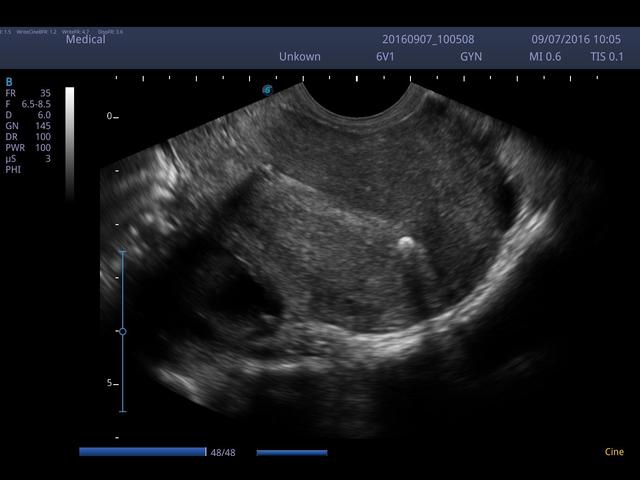Click the grayscale map bar
This screenshot has height=480, width=640.
(x=69, y=142)
